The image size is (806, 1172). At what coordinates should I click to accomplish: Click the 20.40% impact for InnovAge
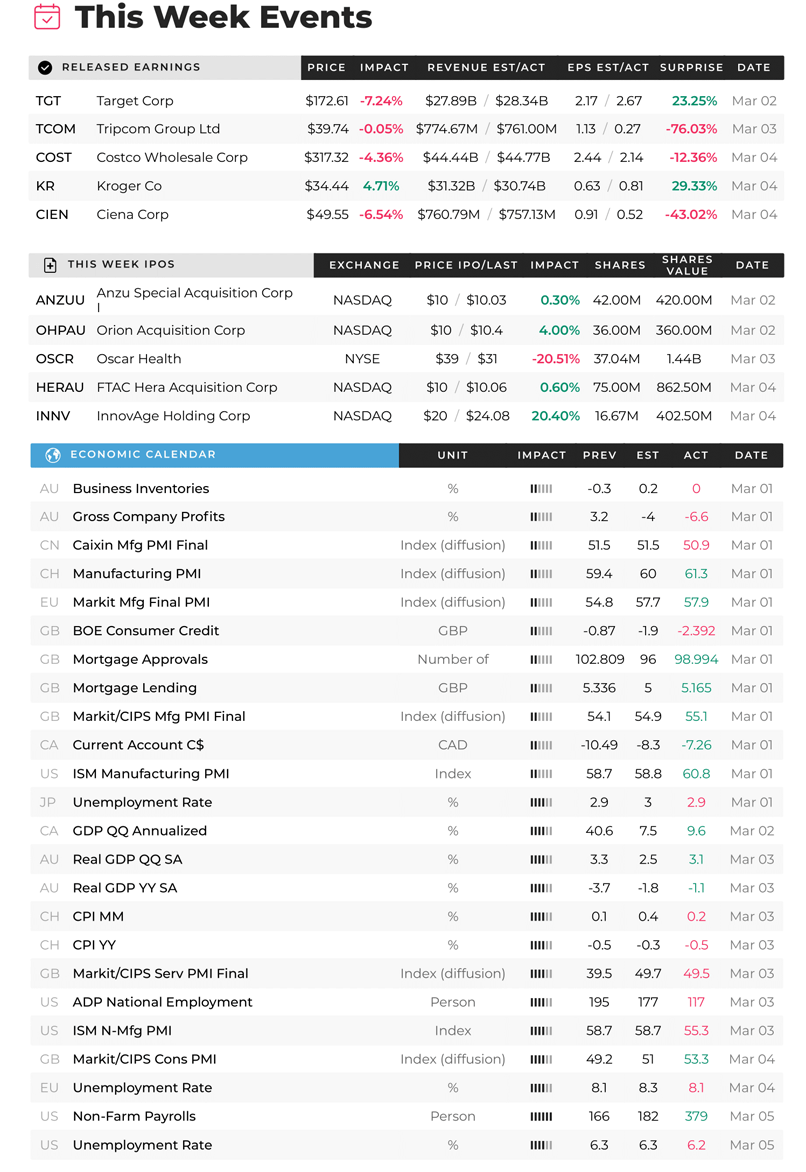click(556, 416)
